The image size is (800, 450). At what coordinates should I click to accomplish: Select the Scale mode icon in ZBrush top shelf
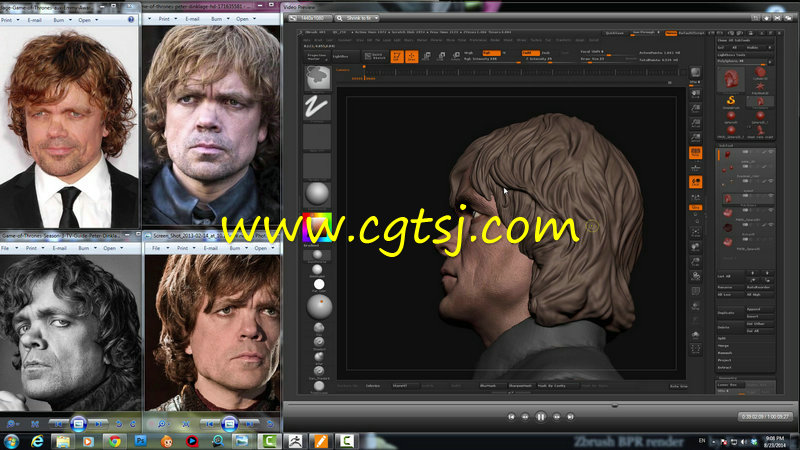[x=441, y=56]
